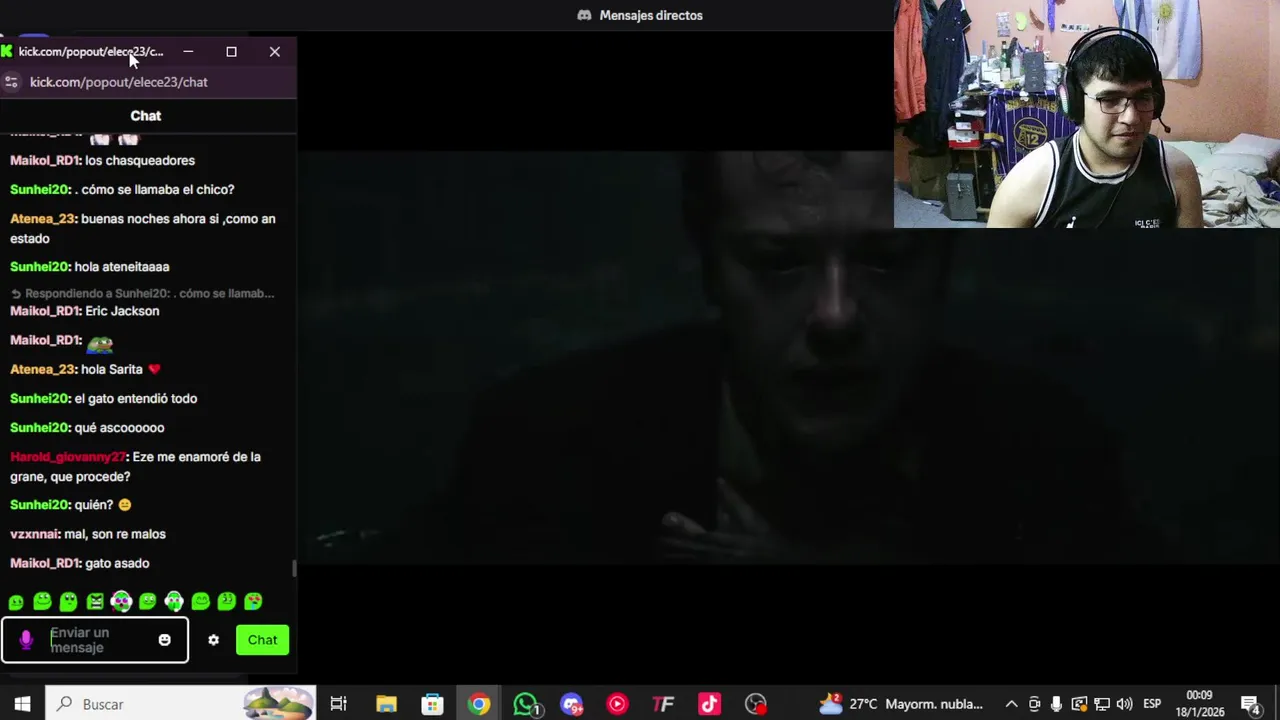Click the system tray microphone icon
The height and width of the screenshot is (720, 1280).
coord(1056,704)
